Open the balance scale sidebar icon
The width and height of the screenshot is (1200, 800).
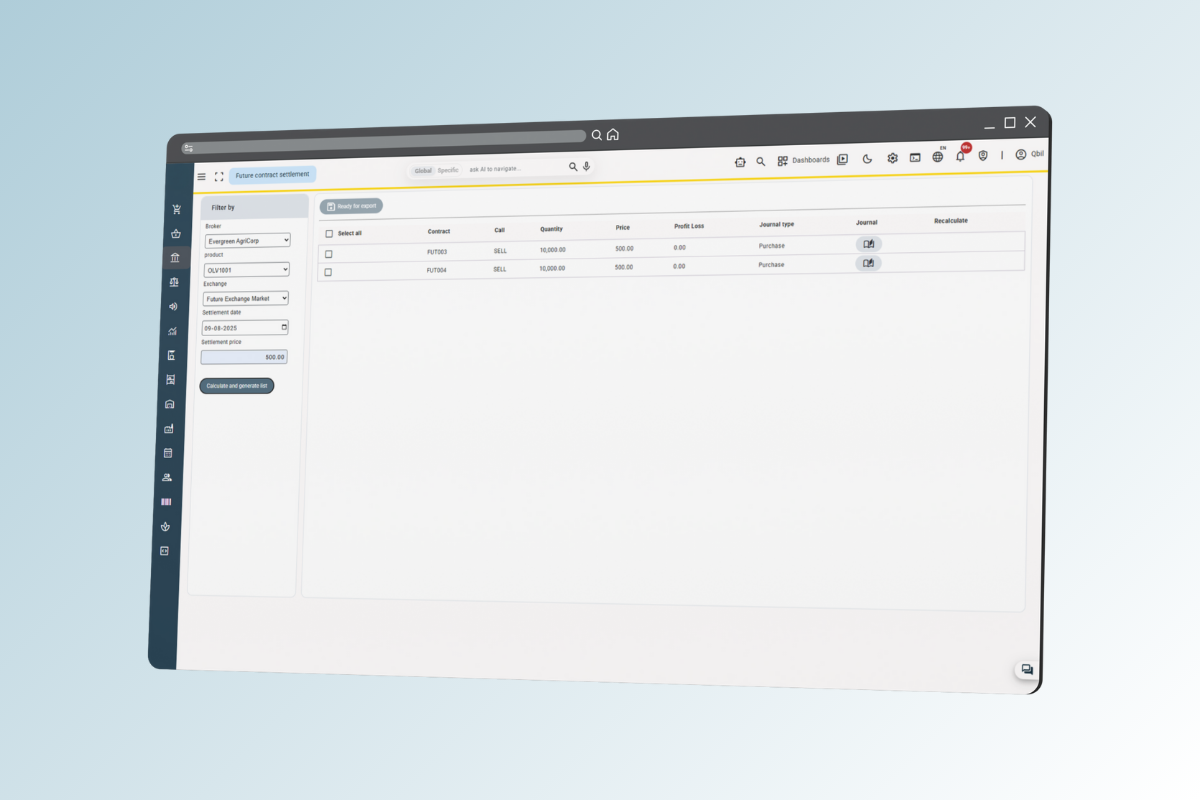coord(174,282)
